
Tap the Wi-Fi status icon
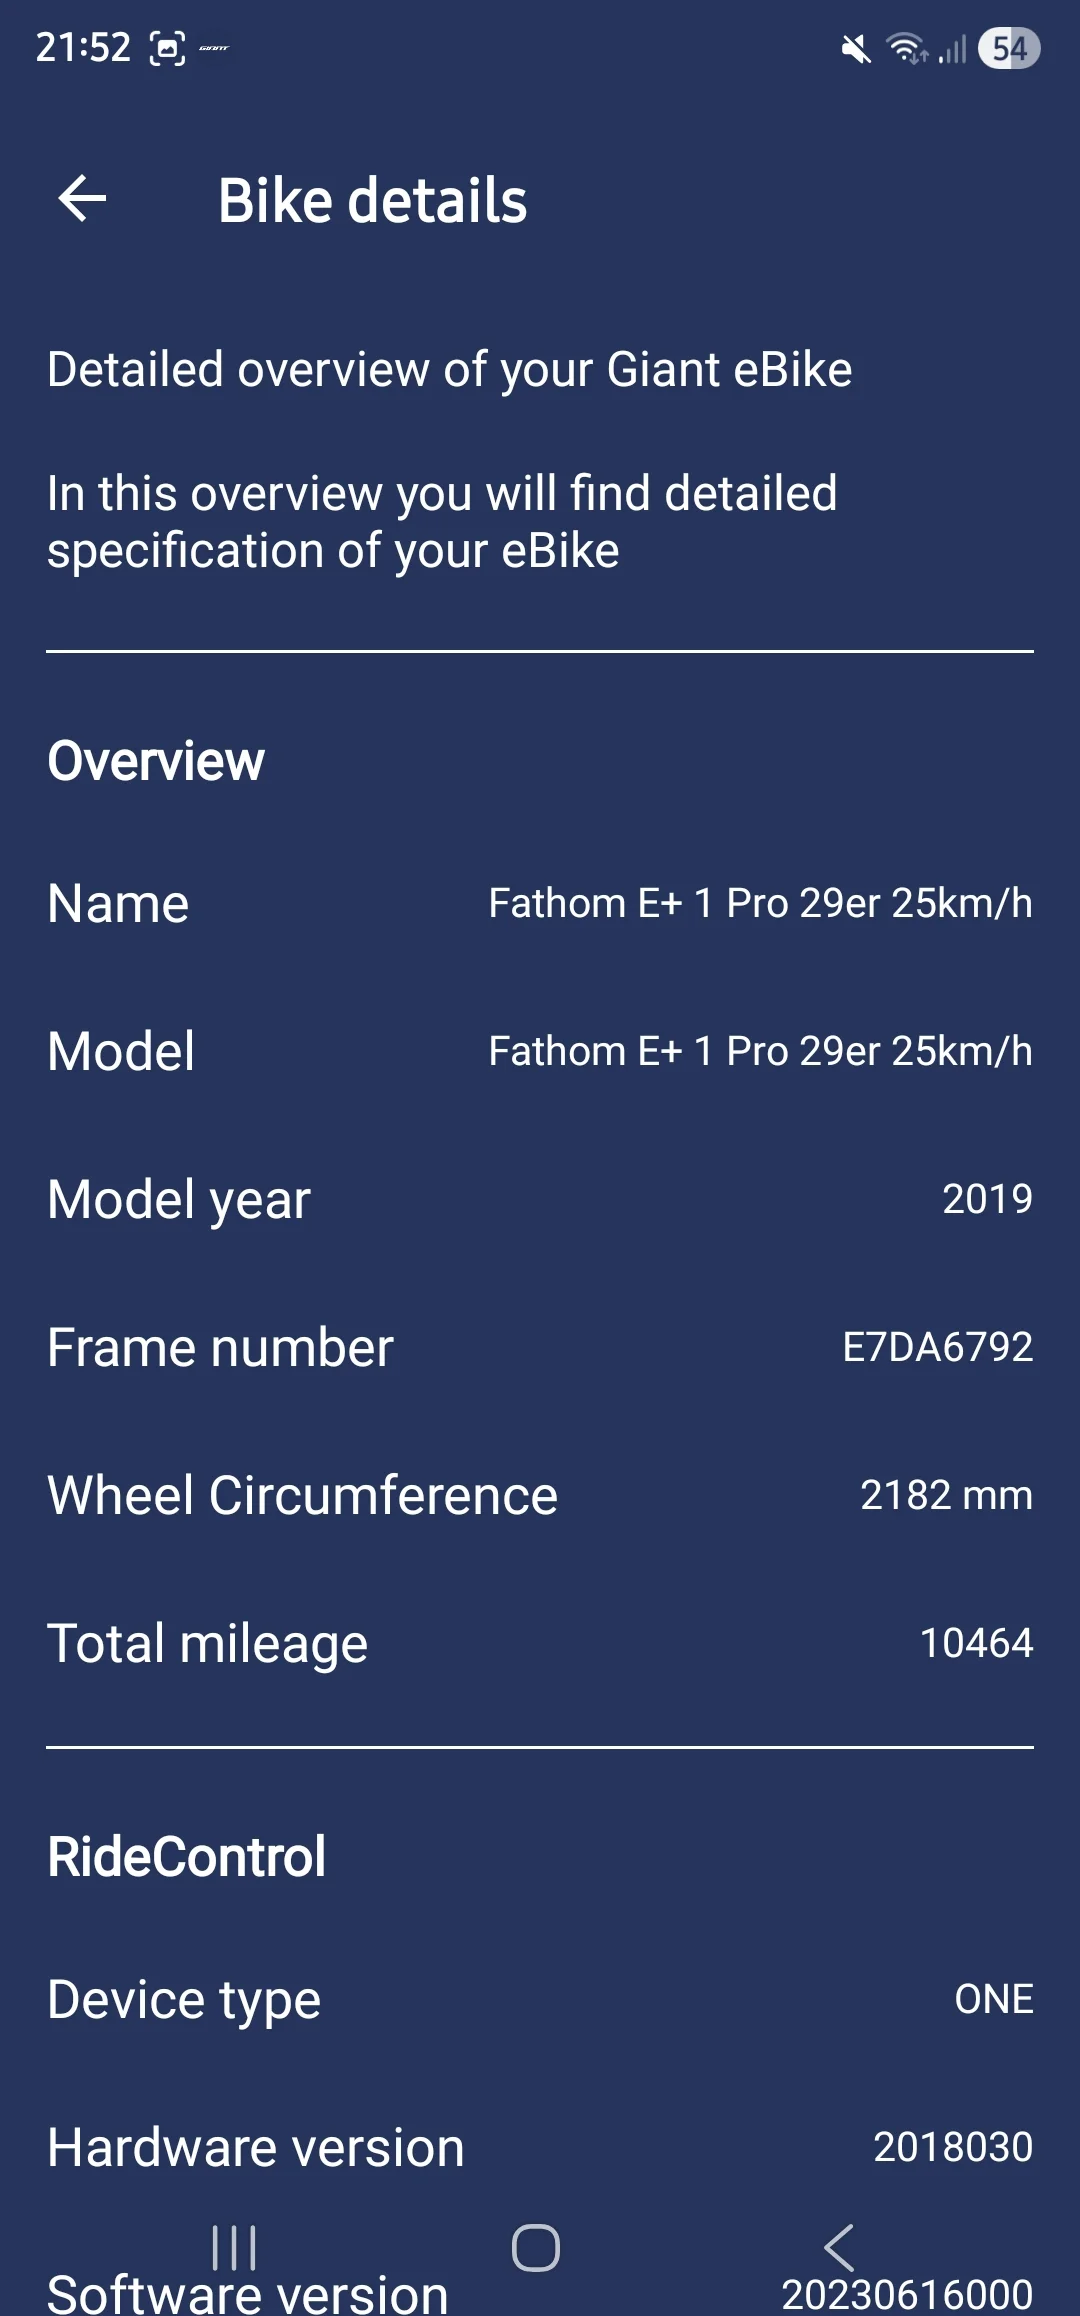907,48
